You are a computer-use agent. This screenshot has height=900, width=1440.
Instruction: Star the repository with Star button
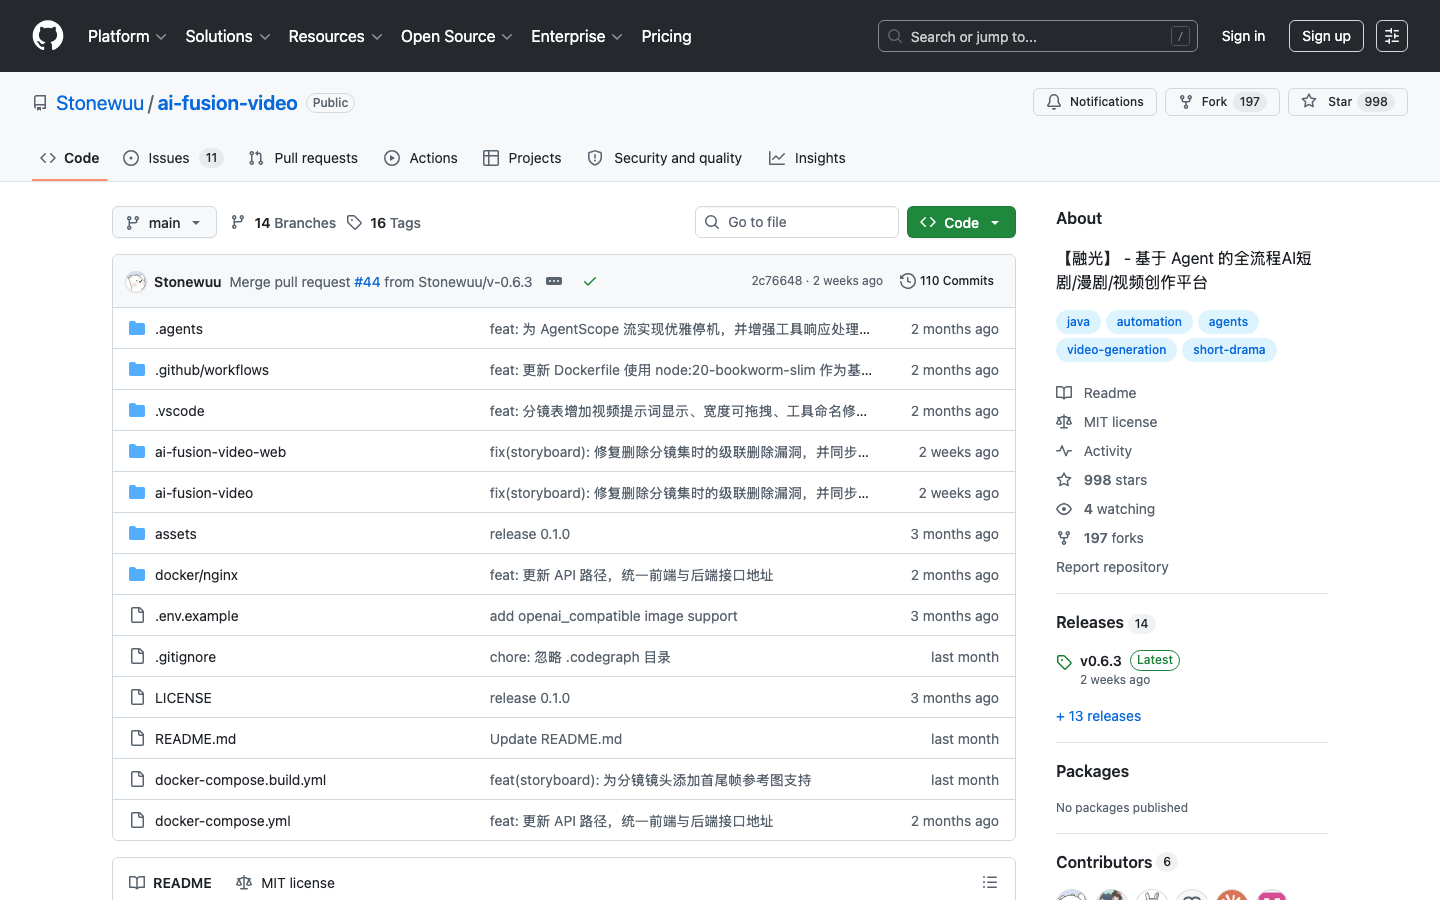(x=1348, y=102)
